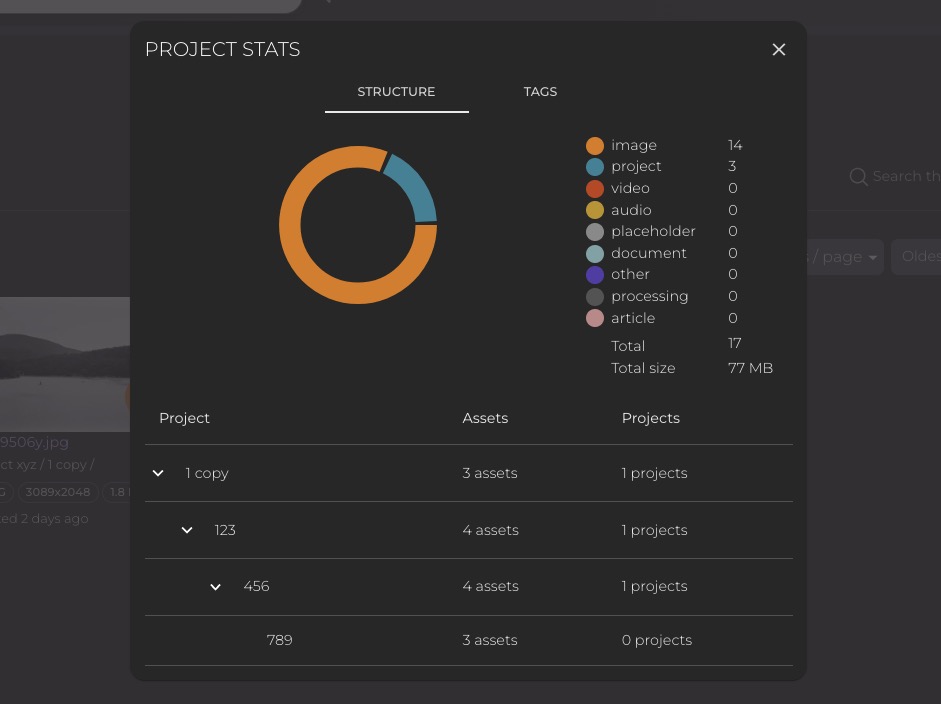Click the red video legend dot
This screenshot has height=704, width=941.
coord(595,189)
